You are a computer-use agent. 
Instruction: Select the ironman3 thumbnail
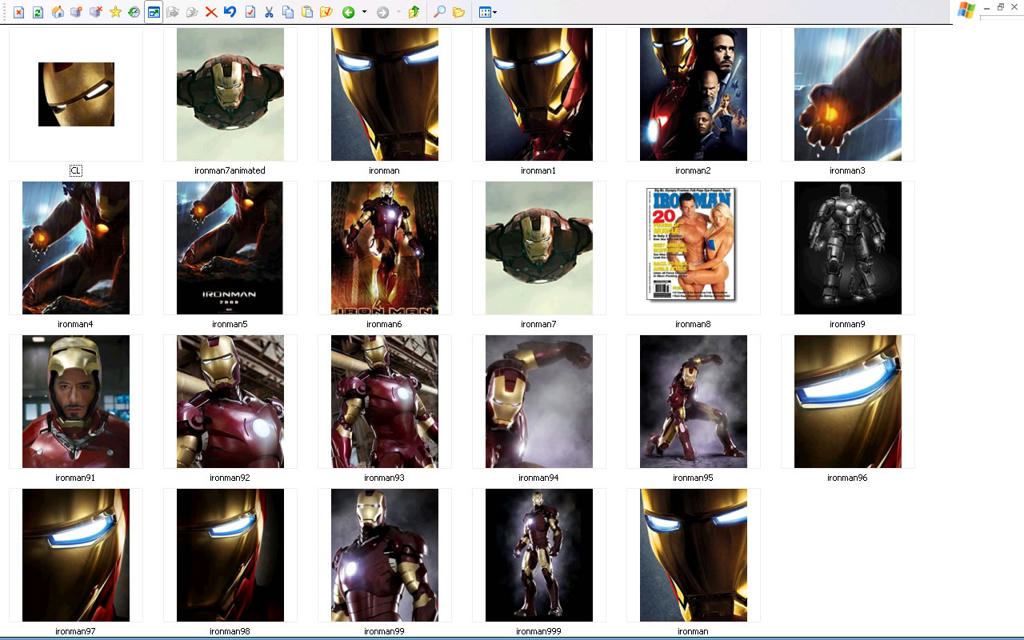(848, 94)
